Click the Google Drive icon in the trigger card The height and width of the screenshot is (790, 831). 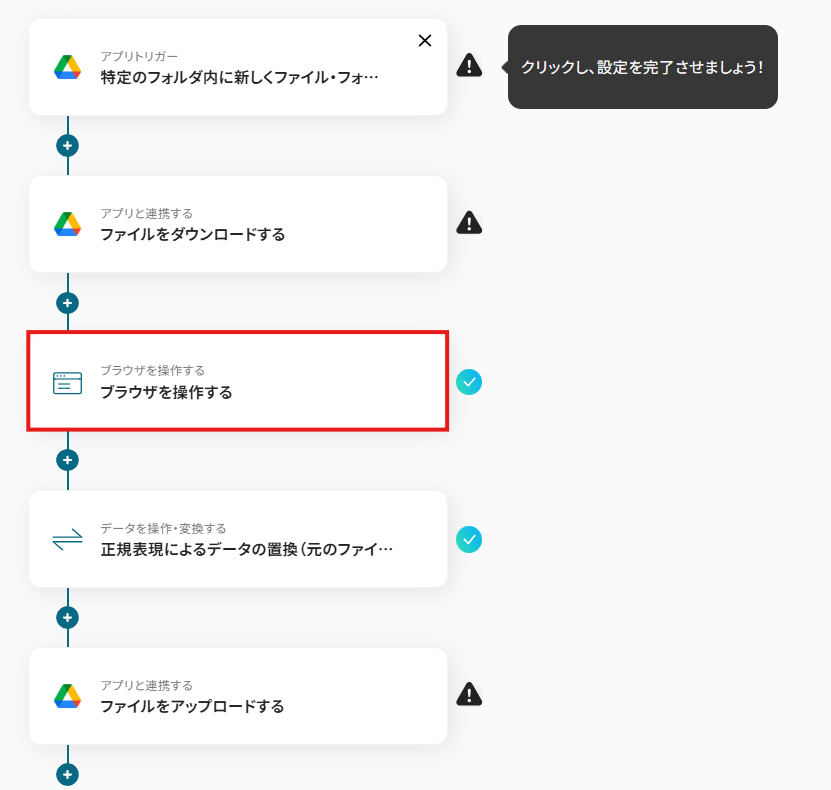pyautogui.click(x=67, y=67)
